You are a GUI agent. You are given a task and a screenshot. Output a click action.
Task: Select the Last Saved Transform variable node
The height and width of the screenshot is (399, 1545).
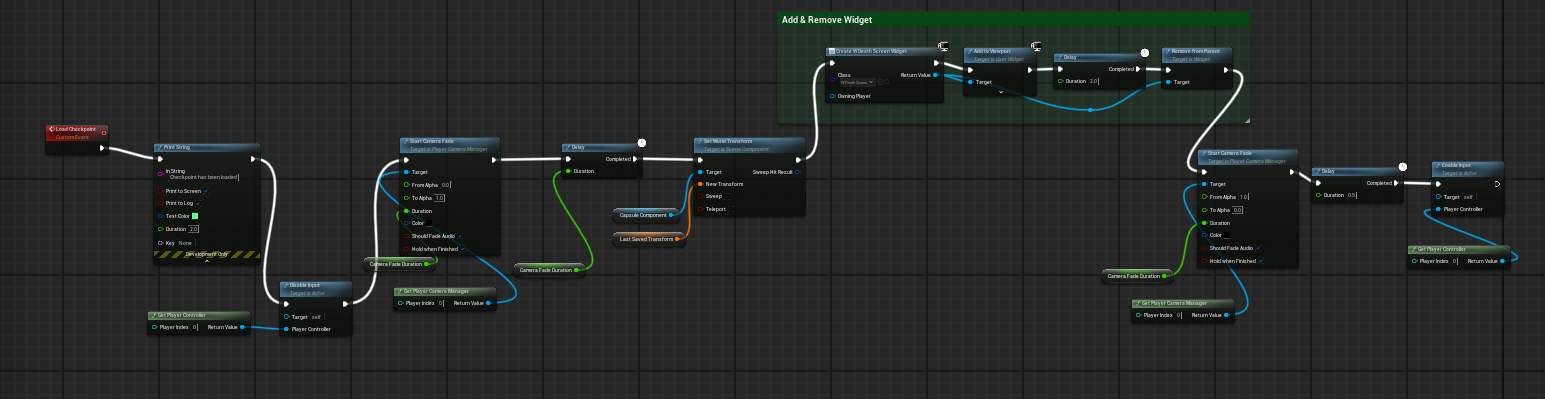pyautogui.click(x=648, y=238)
